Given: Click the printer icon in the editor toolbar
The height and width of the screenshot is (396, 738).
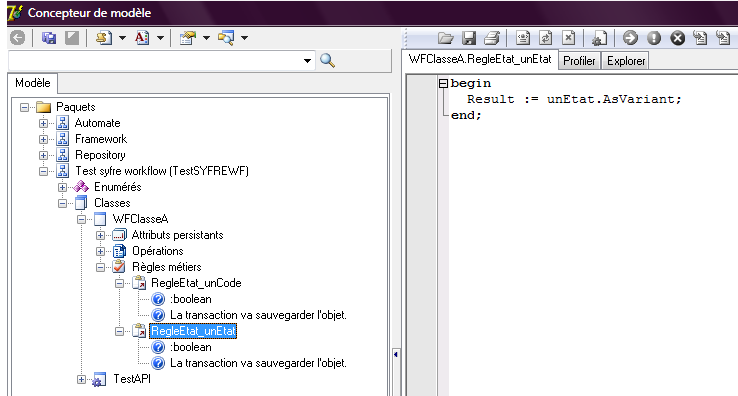Looking at the screenshot, I should coord(492,38).
